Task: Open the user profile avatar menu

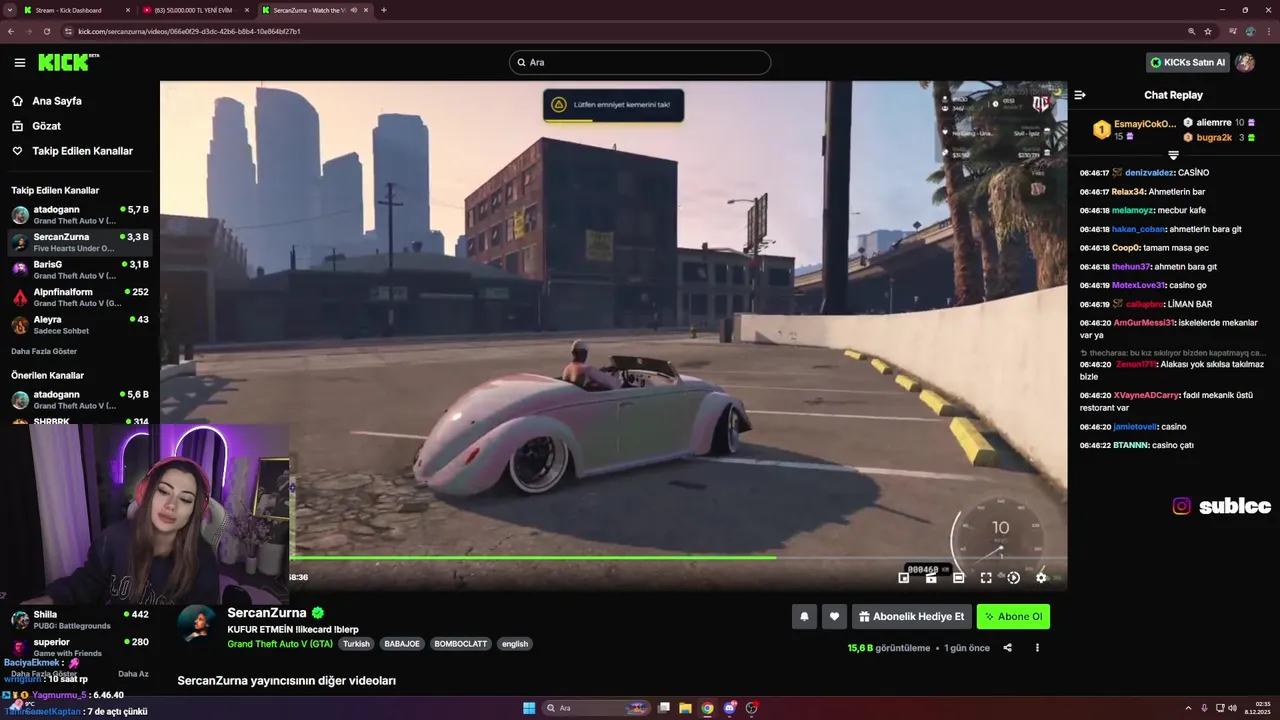Action: [1245, 62]
